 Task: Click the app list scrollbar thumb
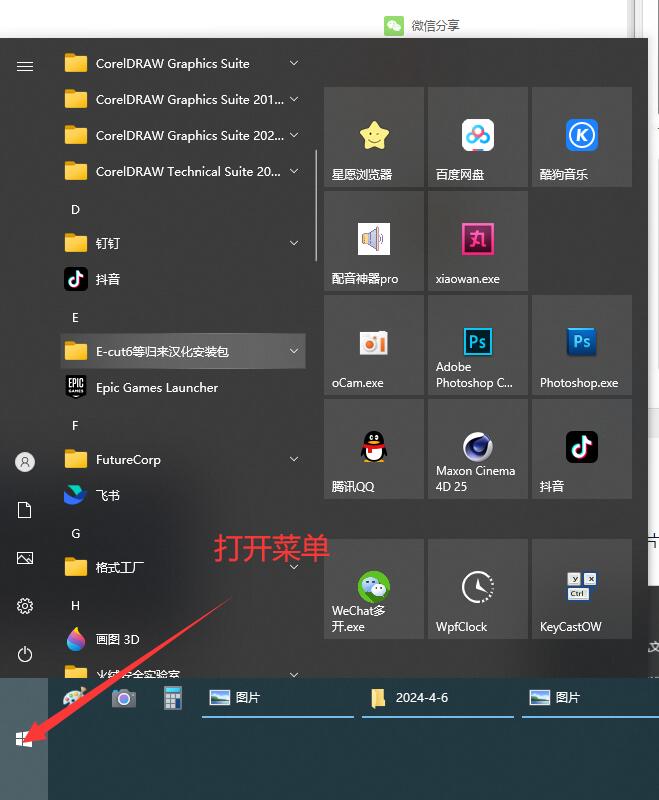[x=316, y=206]
